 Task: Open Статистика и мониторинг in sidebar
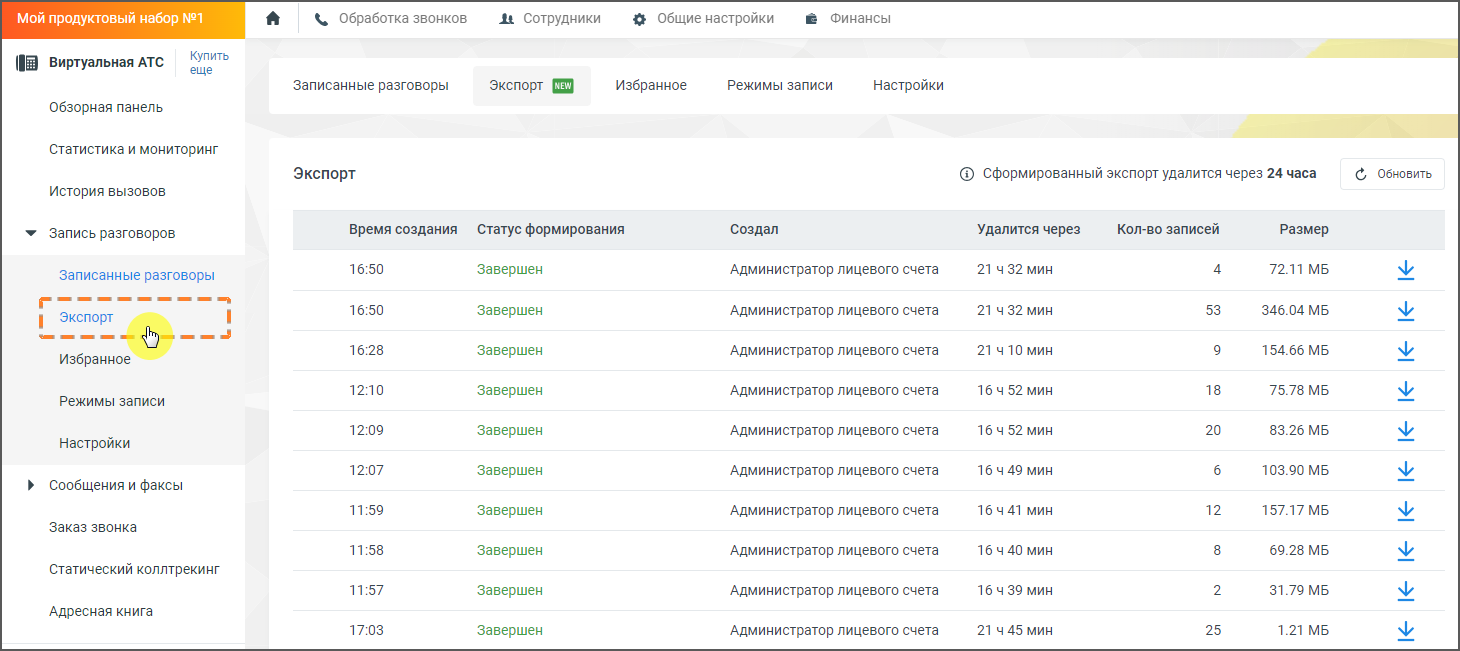tap(134, 149)
